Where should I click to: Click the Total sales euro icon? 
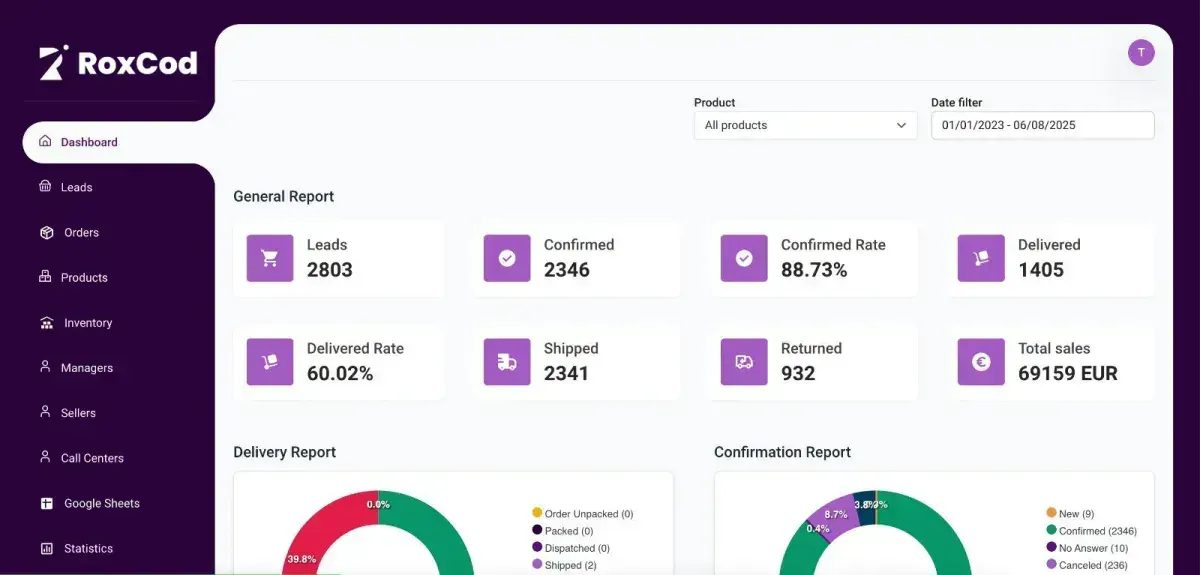(x=981, y=362)
